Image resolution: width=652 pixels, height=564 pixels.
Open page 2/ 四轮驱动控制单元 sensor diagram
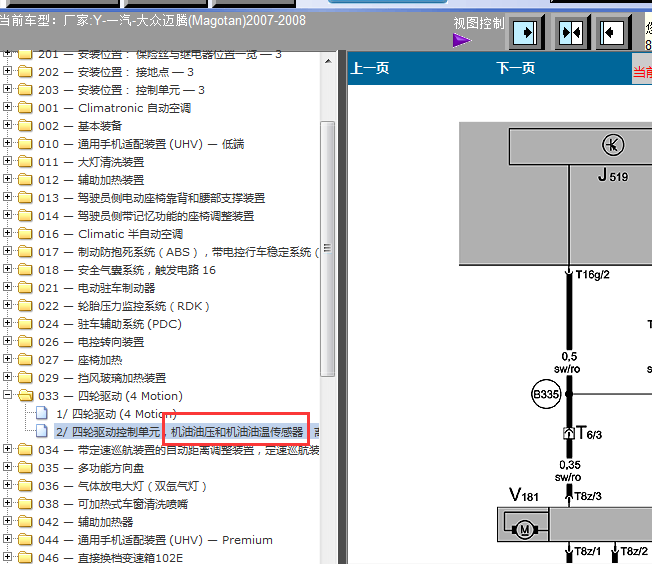pos(187,432)
